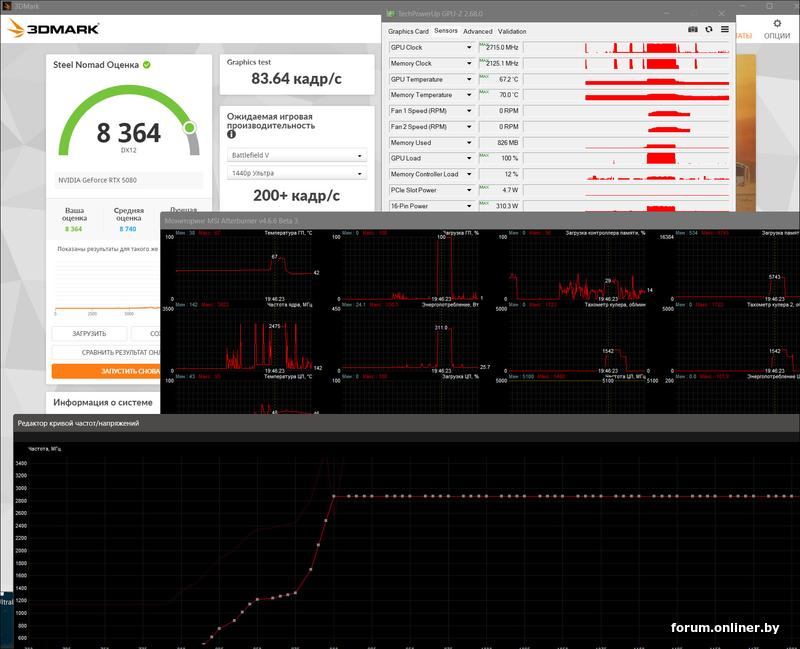Viewport: 800px width, 649px height.
Task: Open 3DMark options gear icon
Action: [x=777, y=23]
